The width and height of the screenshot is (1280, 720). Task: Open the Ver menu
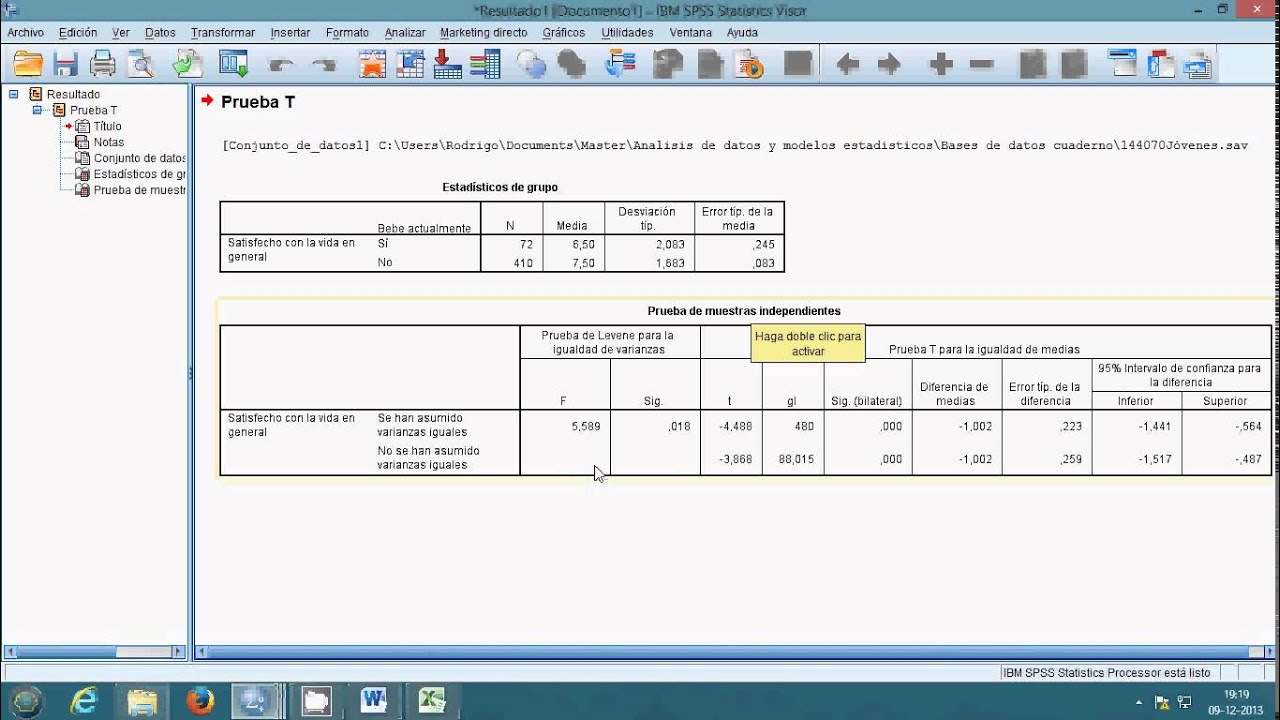click(121, 33)
